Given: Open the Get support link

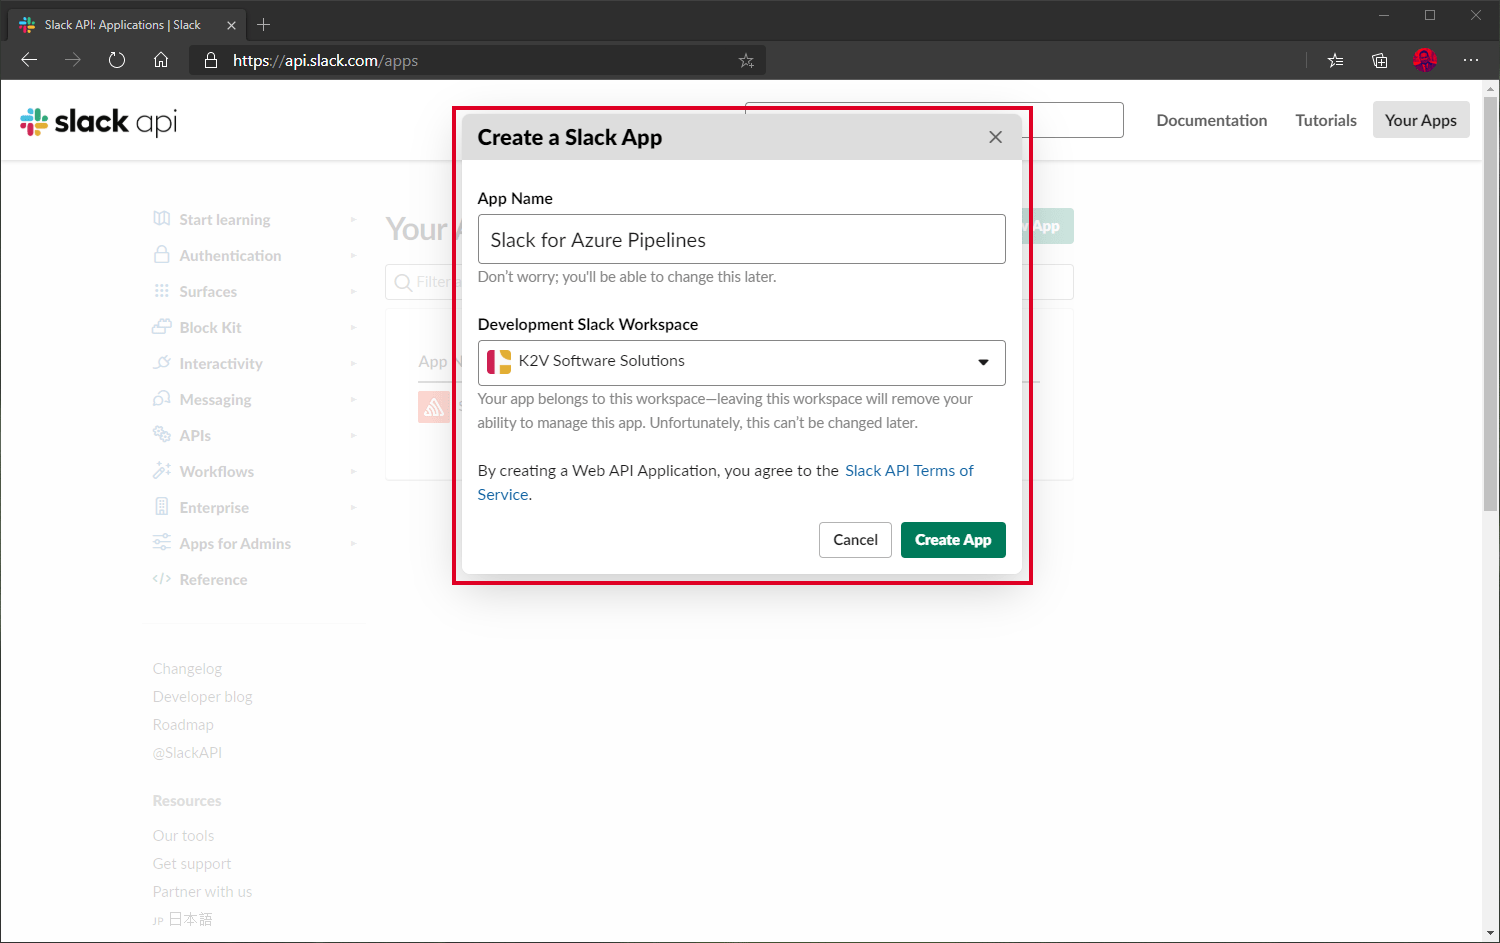Looking at the screenshot, I should point(191,864).
